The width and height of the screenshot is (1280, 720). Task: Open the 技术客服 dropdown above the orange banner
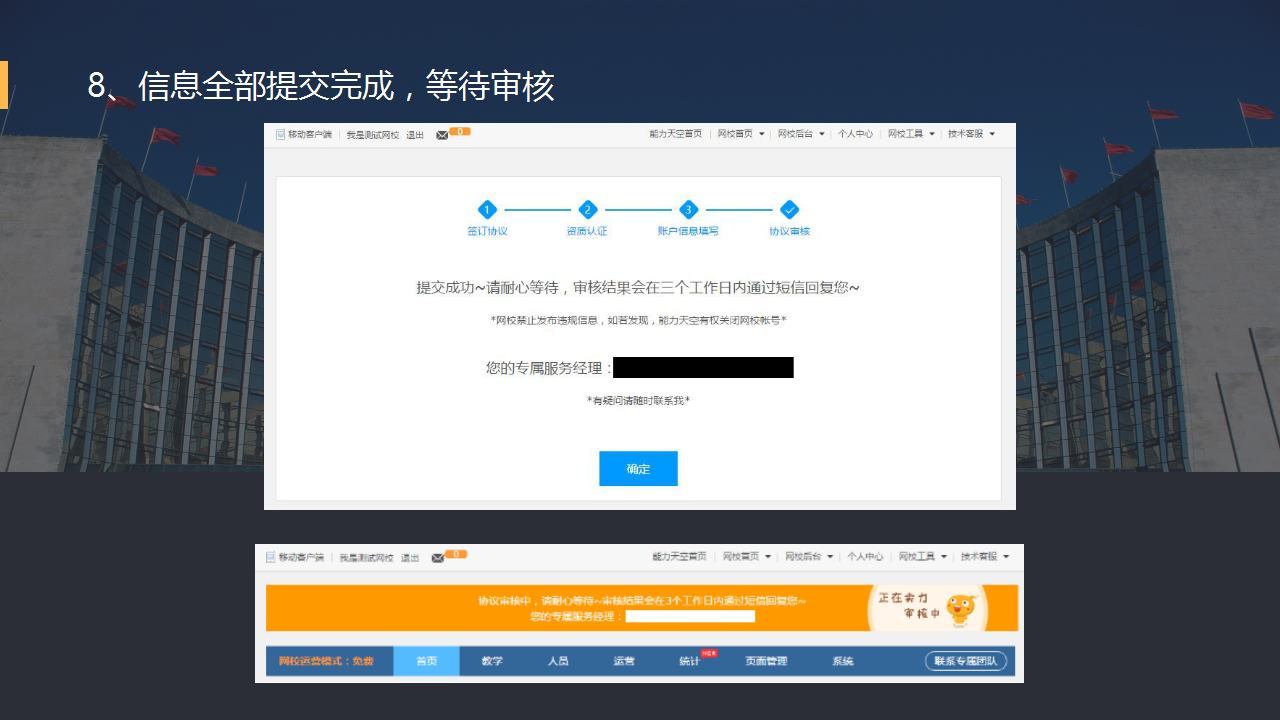pyautogui.click(x=985, y=556)
